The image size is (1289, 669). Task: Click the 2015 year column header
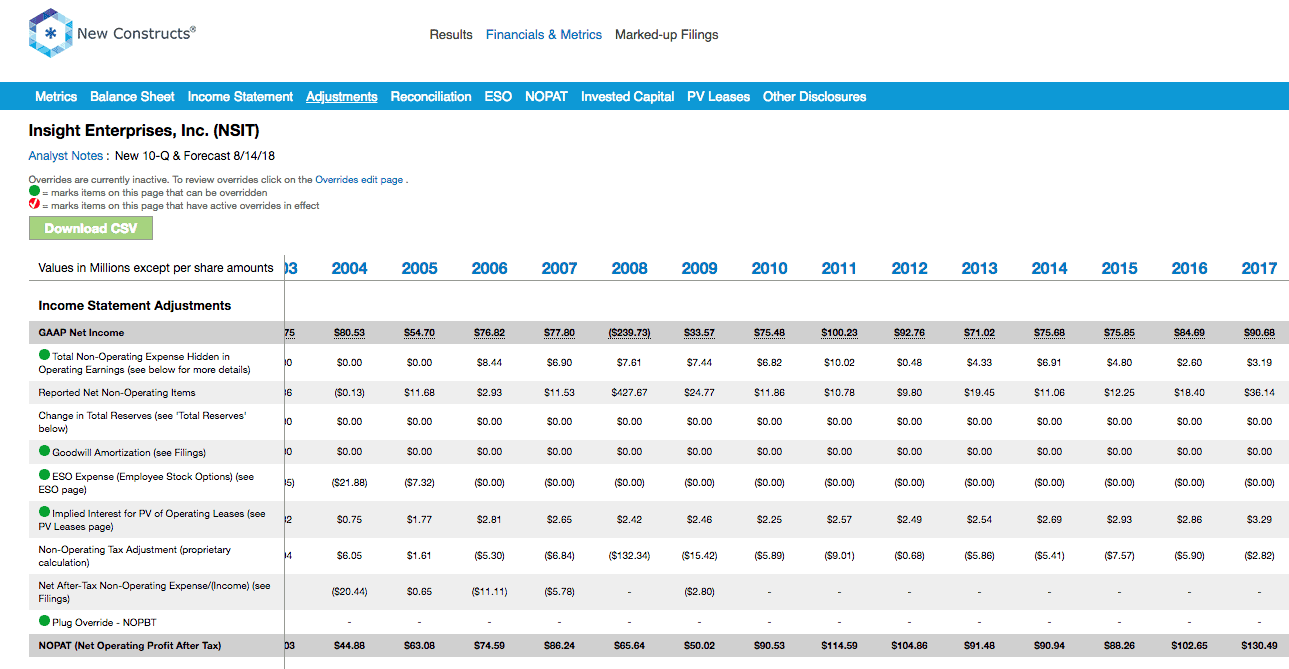pyautogui.click(x=1119, y=268)
